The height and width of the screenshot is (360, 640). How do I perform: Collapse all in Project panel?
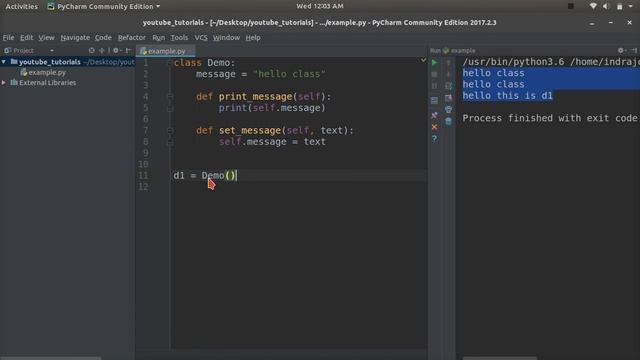coord(102,51)
